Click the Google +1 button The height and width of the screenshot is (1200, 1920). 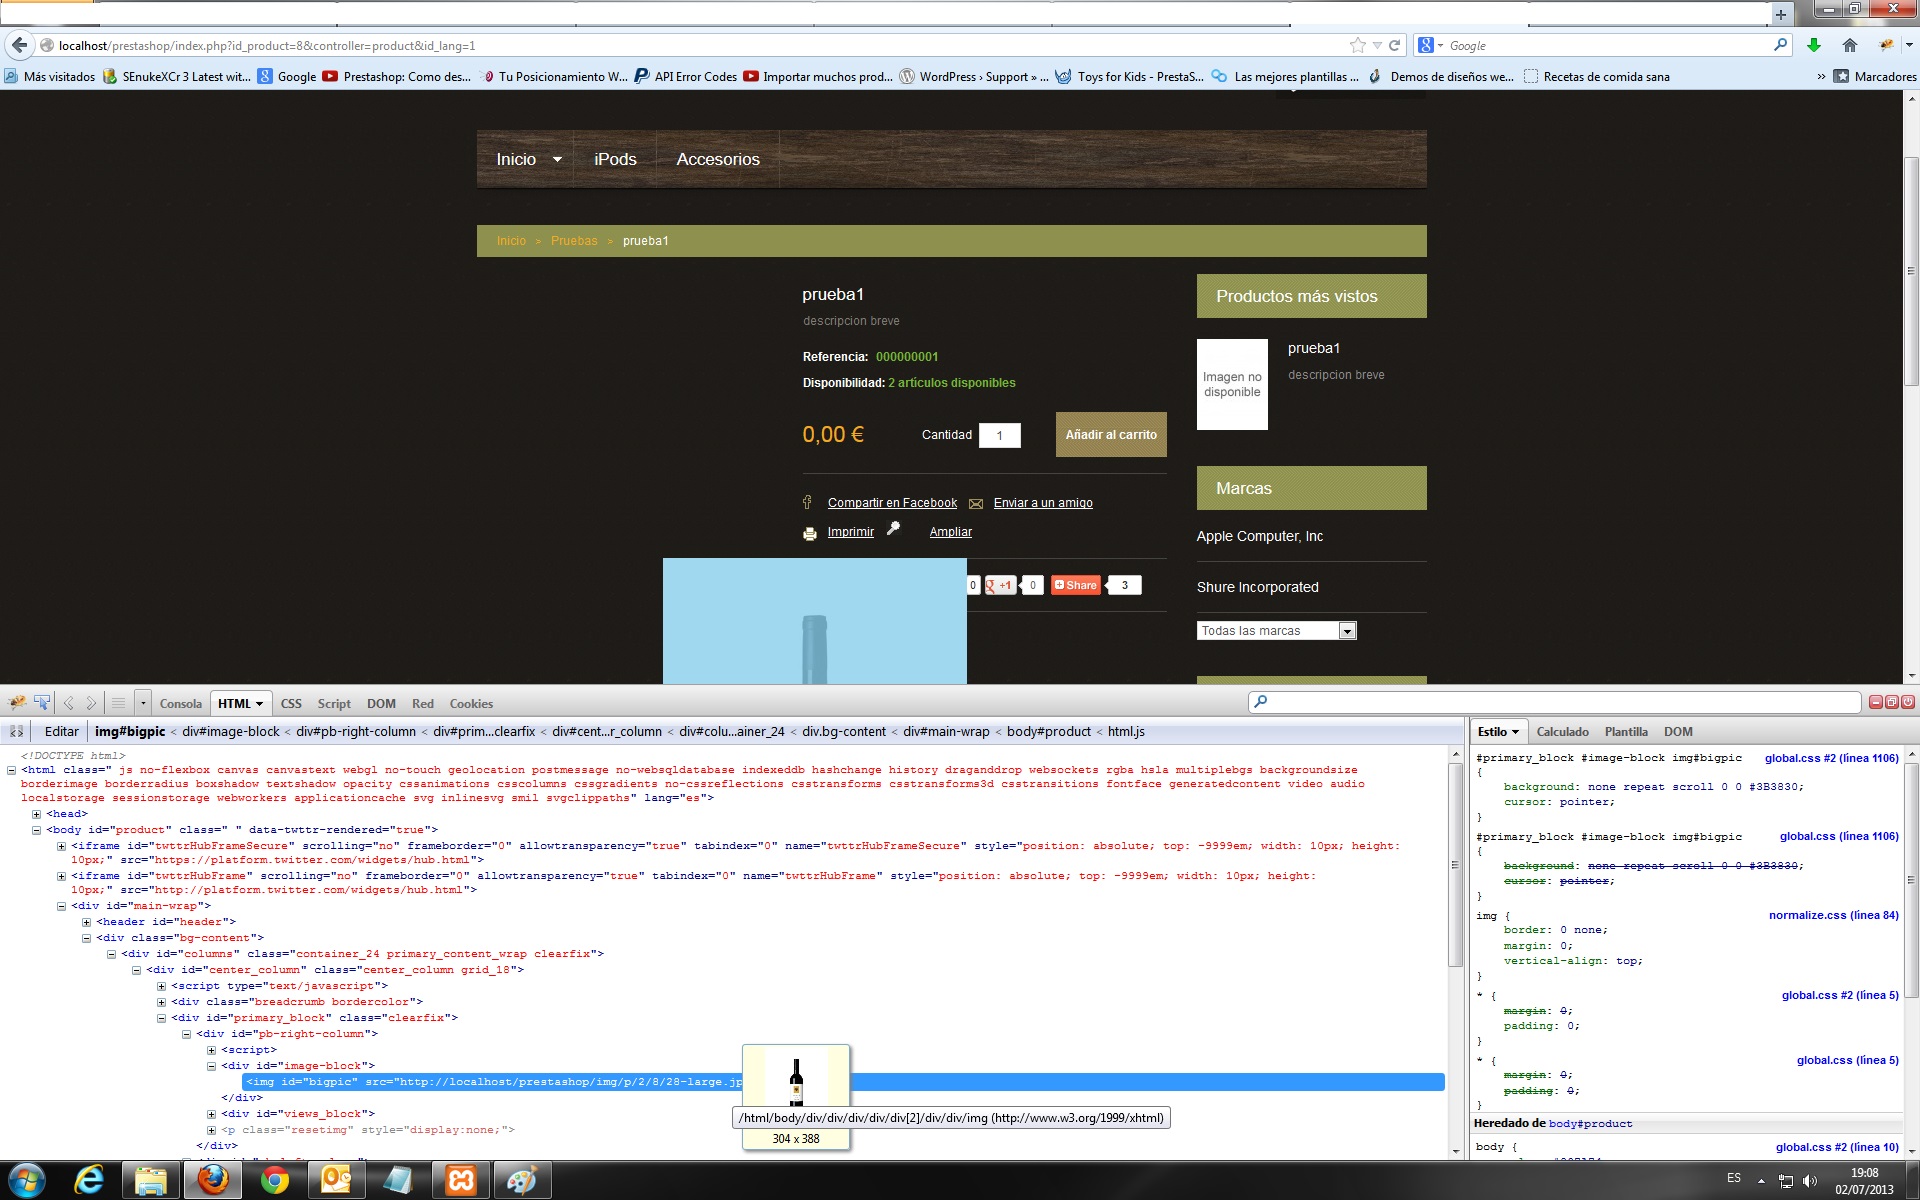(x=1000, y=585)
